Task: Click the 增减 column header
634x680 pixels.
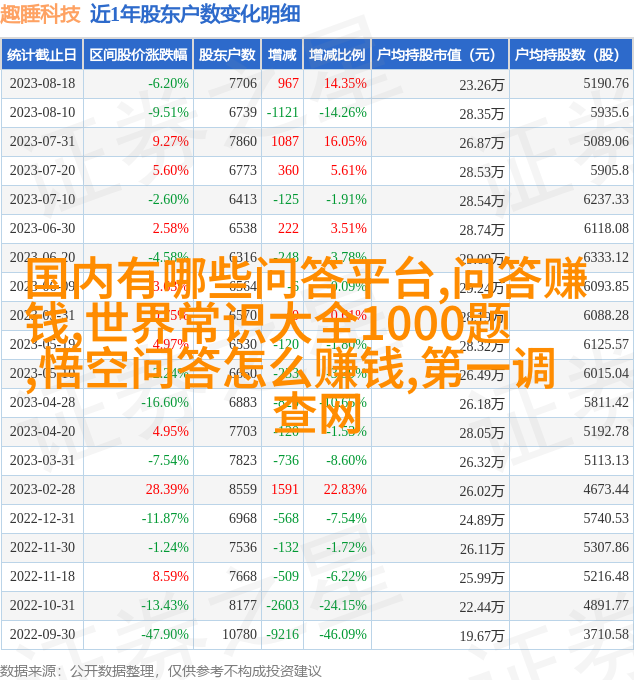Action: [x=282, y=55]
